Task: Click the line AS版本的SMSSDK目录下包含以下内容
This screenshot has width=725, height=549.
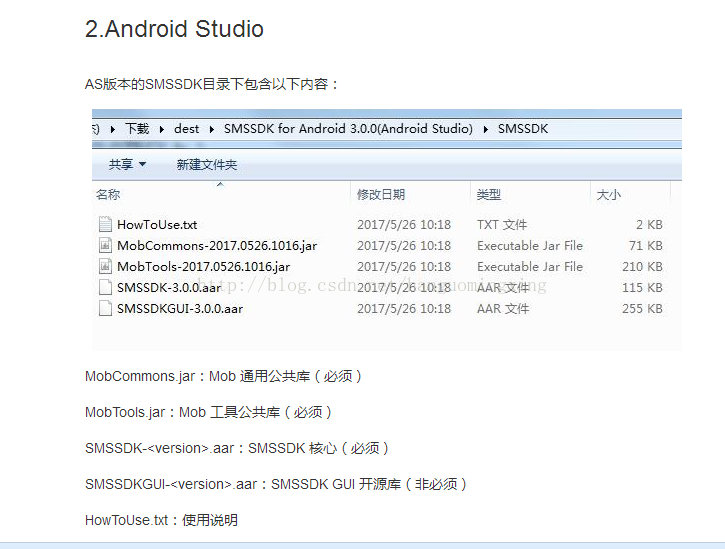Action: [x=212, y=84]
